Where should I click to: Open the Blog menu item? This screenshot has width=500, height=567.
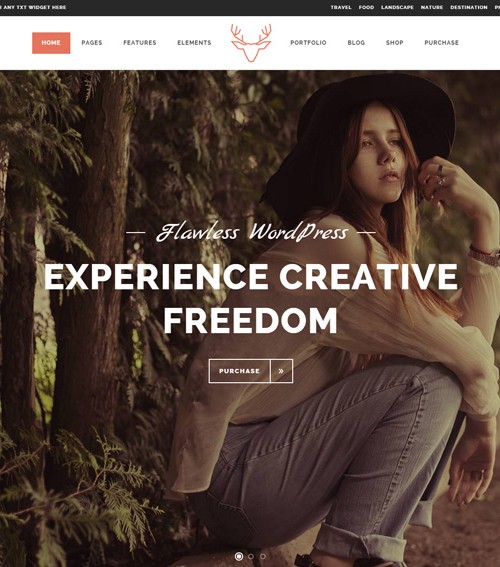click(356, 43)
